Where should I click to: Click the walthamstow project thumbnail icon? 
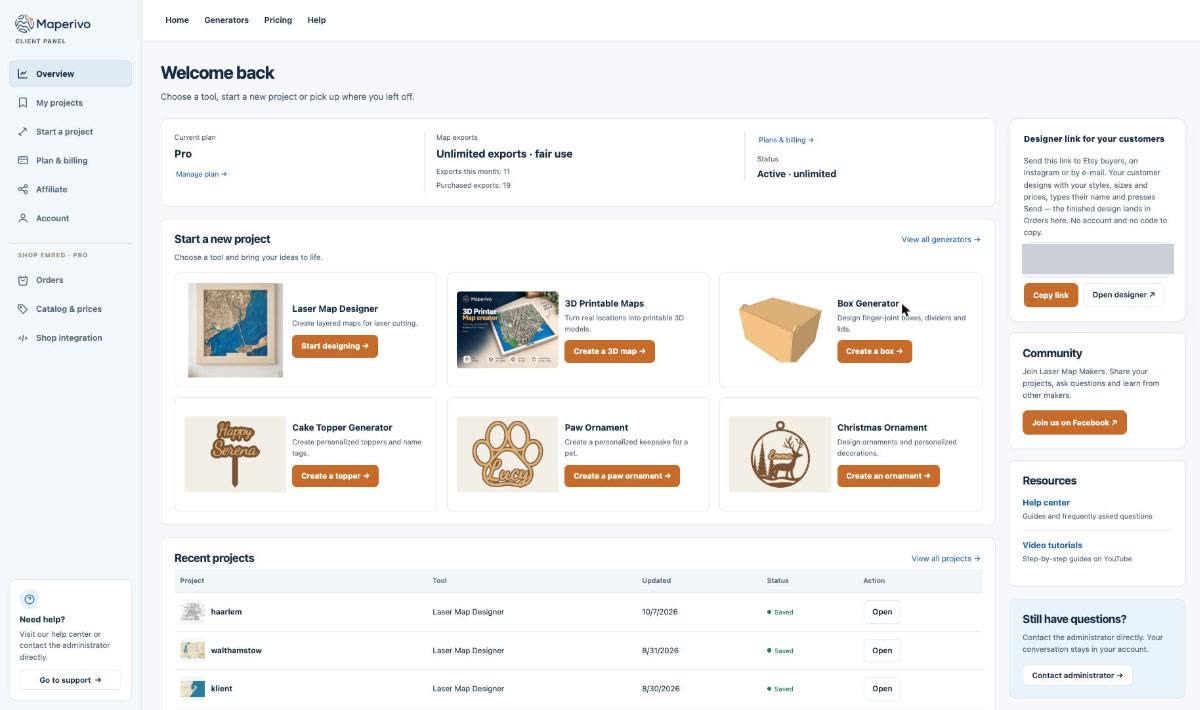coord(193,651)
